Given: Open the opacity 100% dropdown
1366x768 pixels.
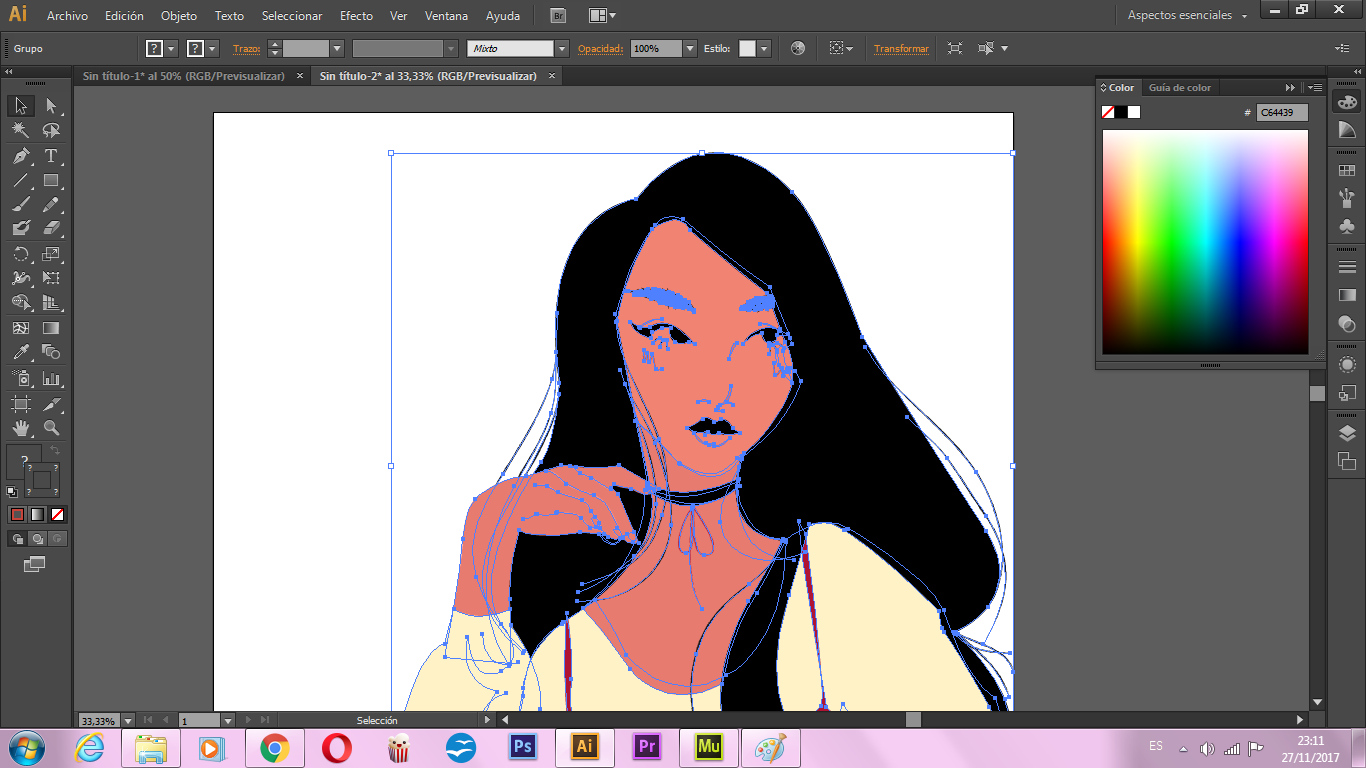Looking at the screenshot, I should pyautogui.click(x=690, y=48).
